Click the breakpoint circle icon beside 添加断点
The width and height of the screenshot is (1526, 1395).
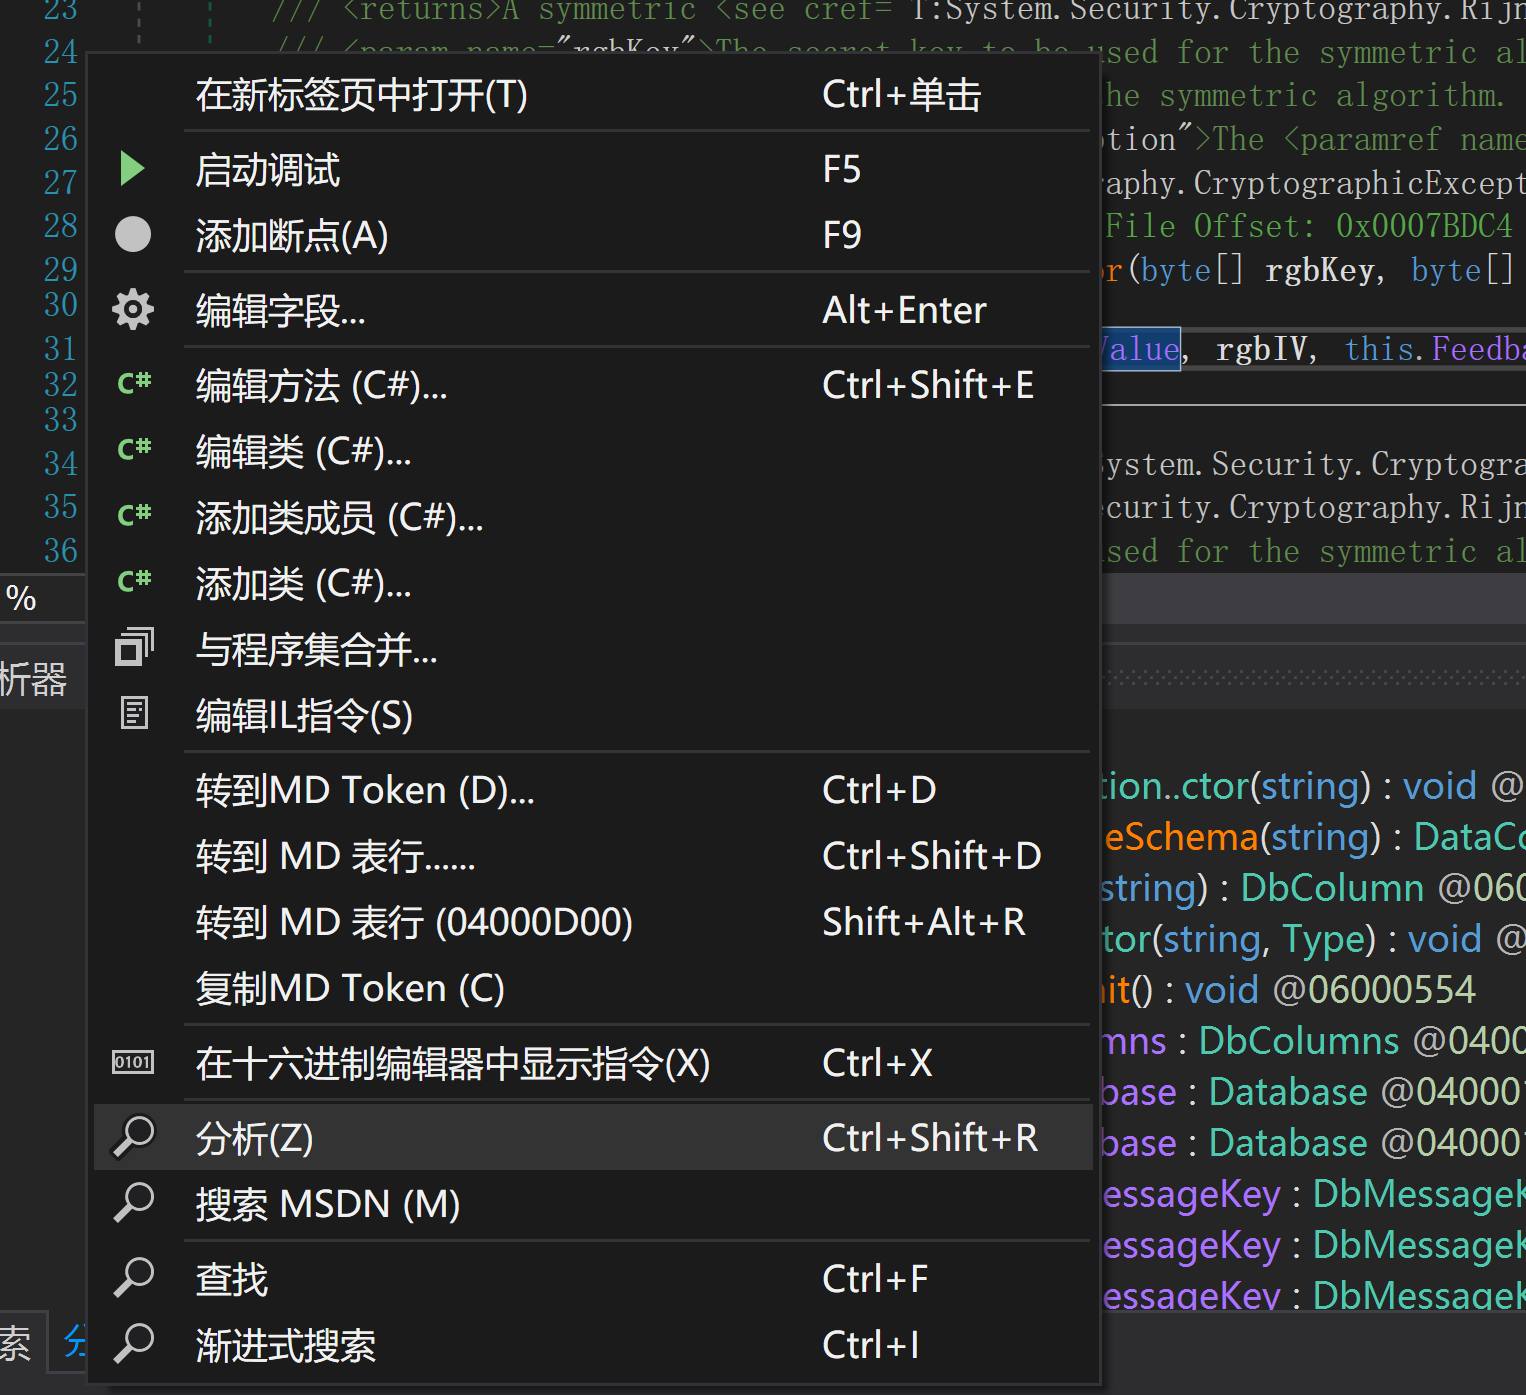click(x=133, y=235)
